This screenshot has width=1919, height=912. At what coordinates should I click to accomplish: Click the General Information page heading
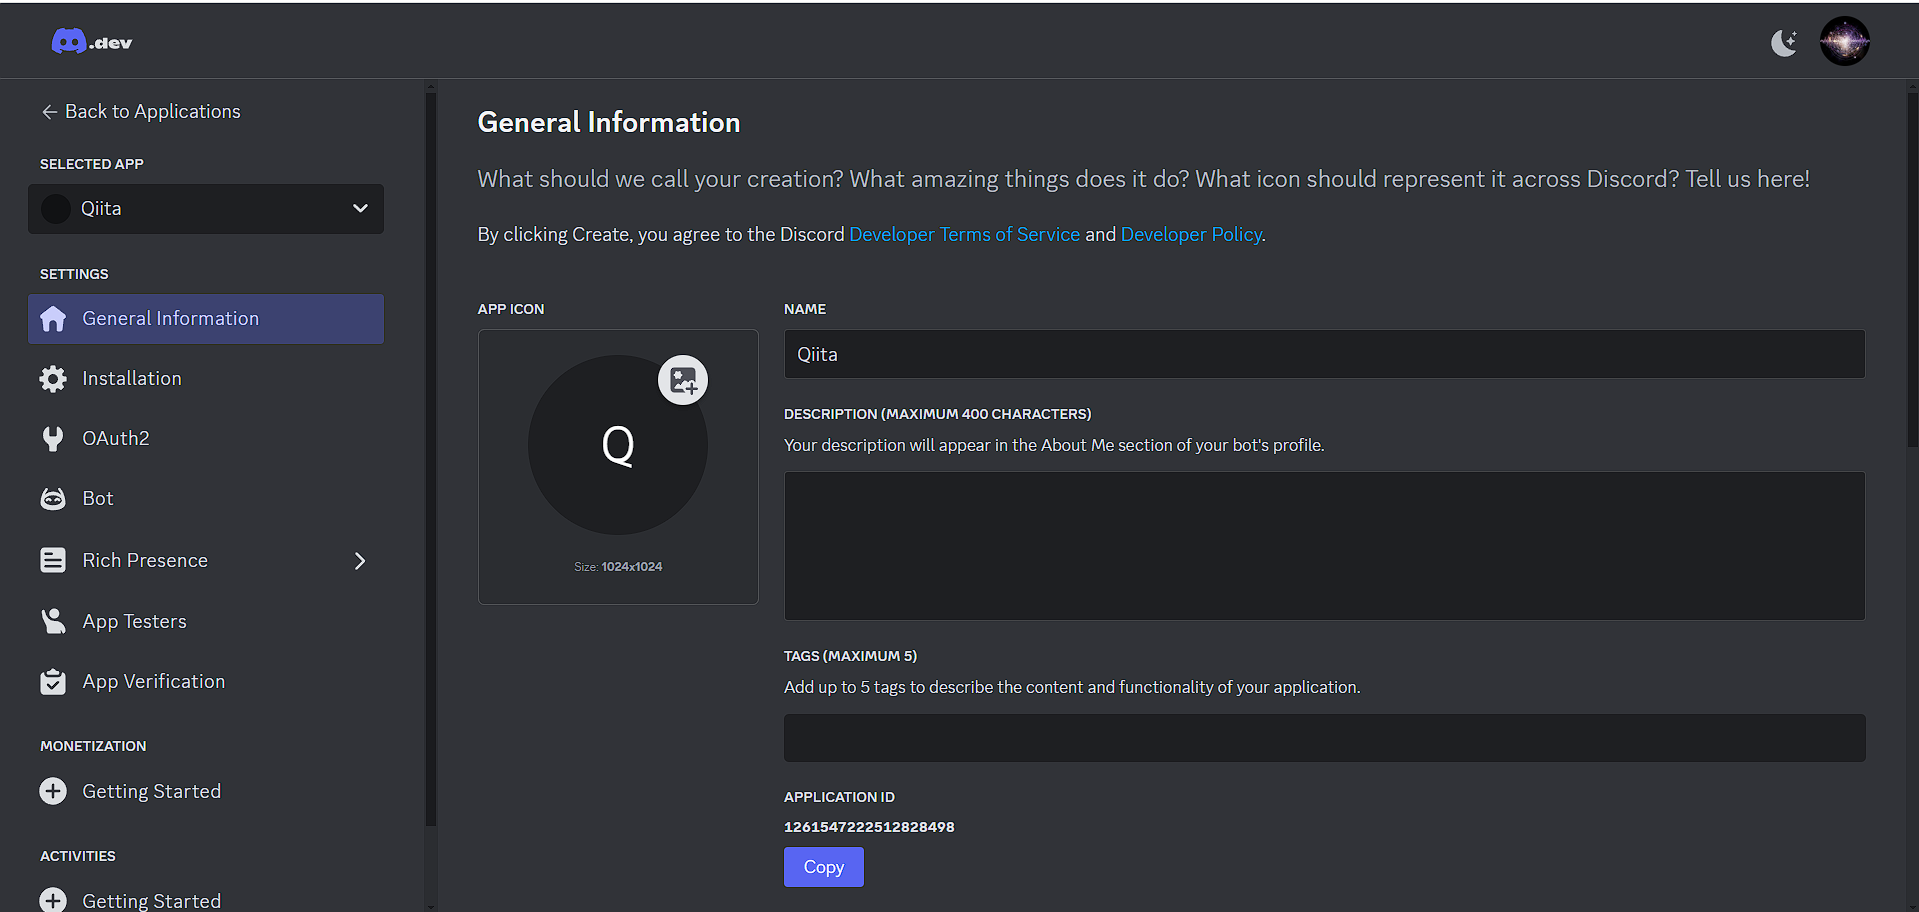point(609,122)
